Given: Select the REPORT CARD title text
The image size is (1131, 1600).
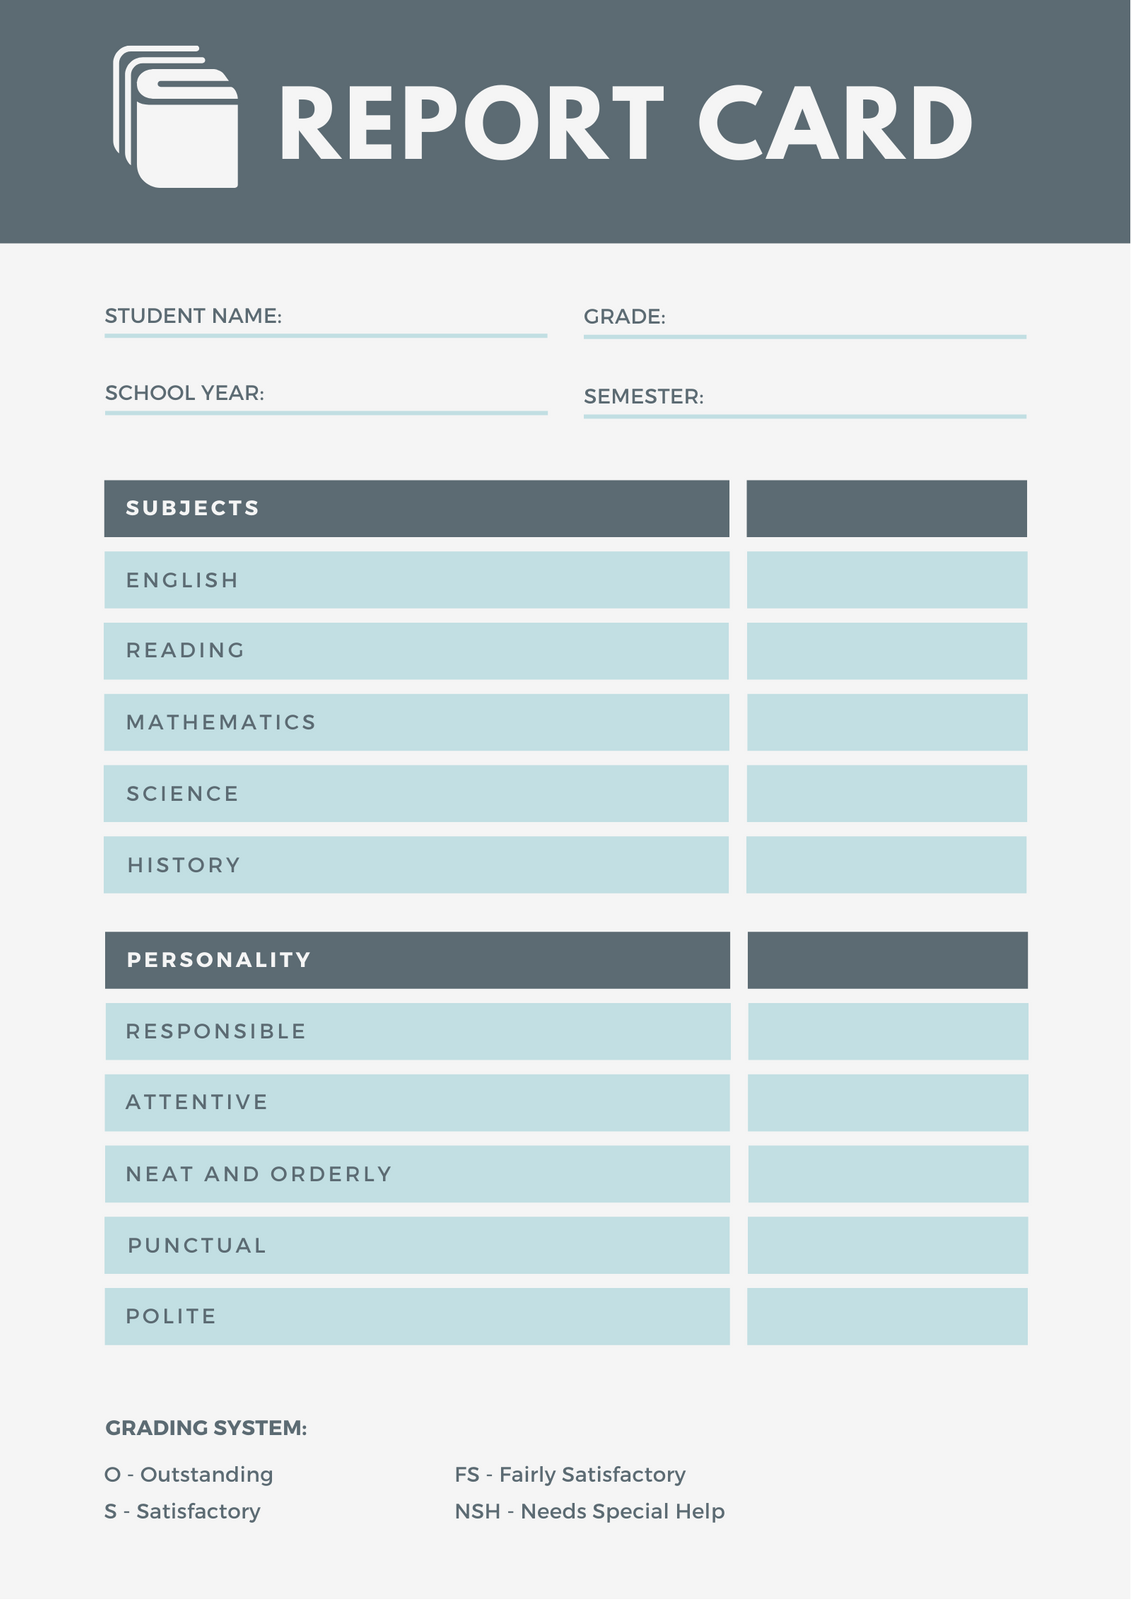Looking at the screenshot, I should (626, 123).
